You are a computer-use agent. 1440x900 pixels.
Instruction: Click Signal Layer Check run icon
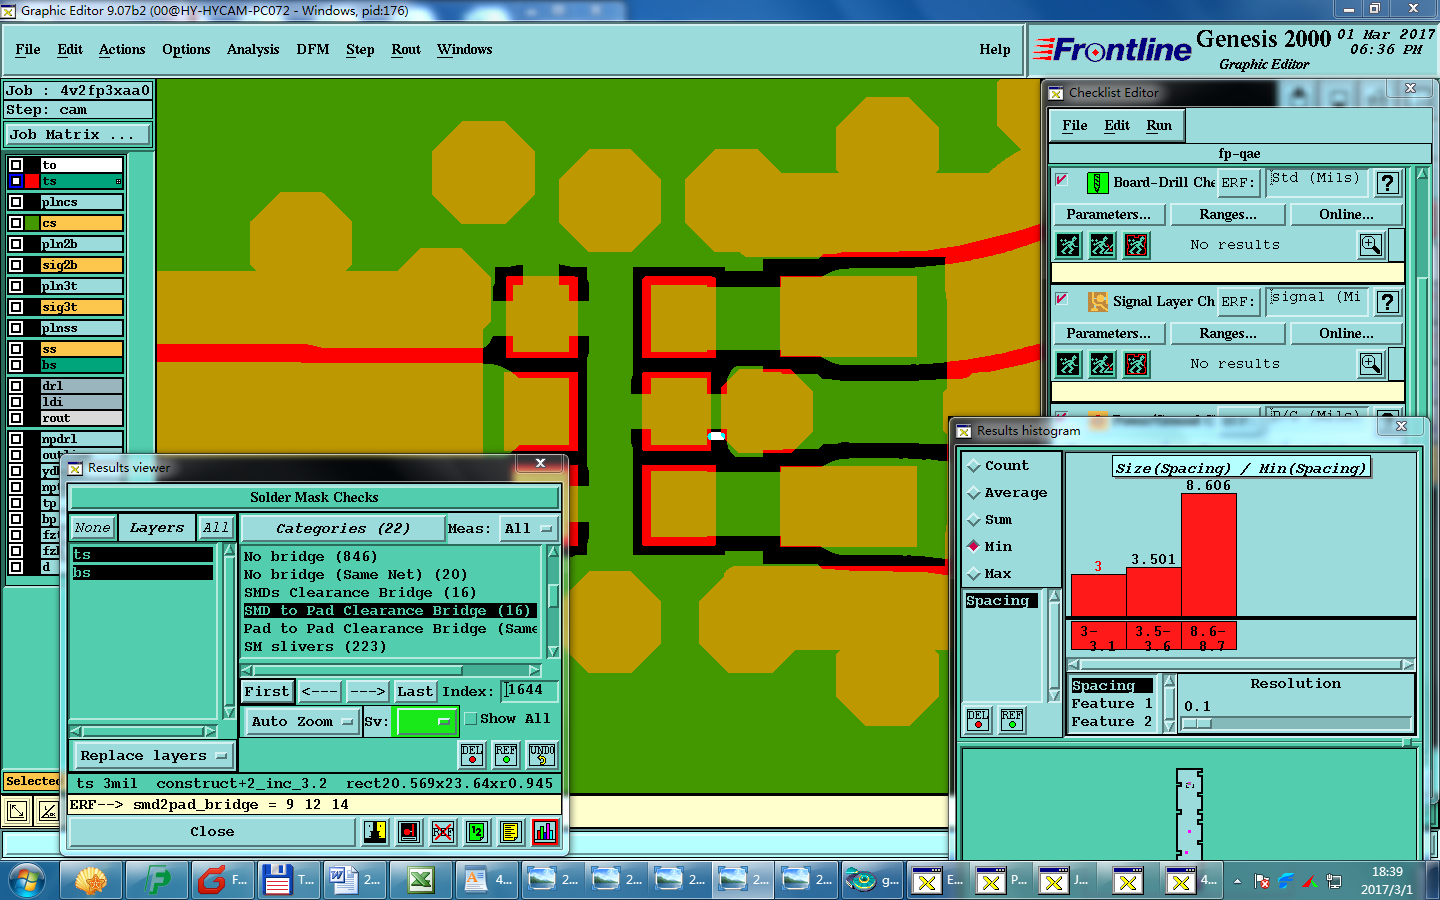[x=1068, y=364]
